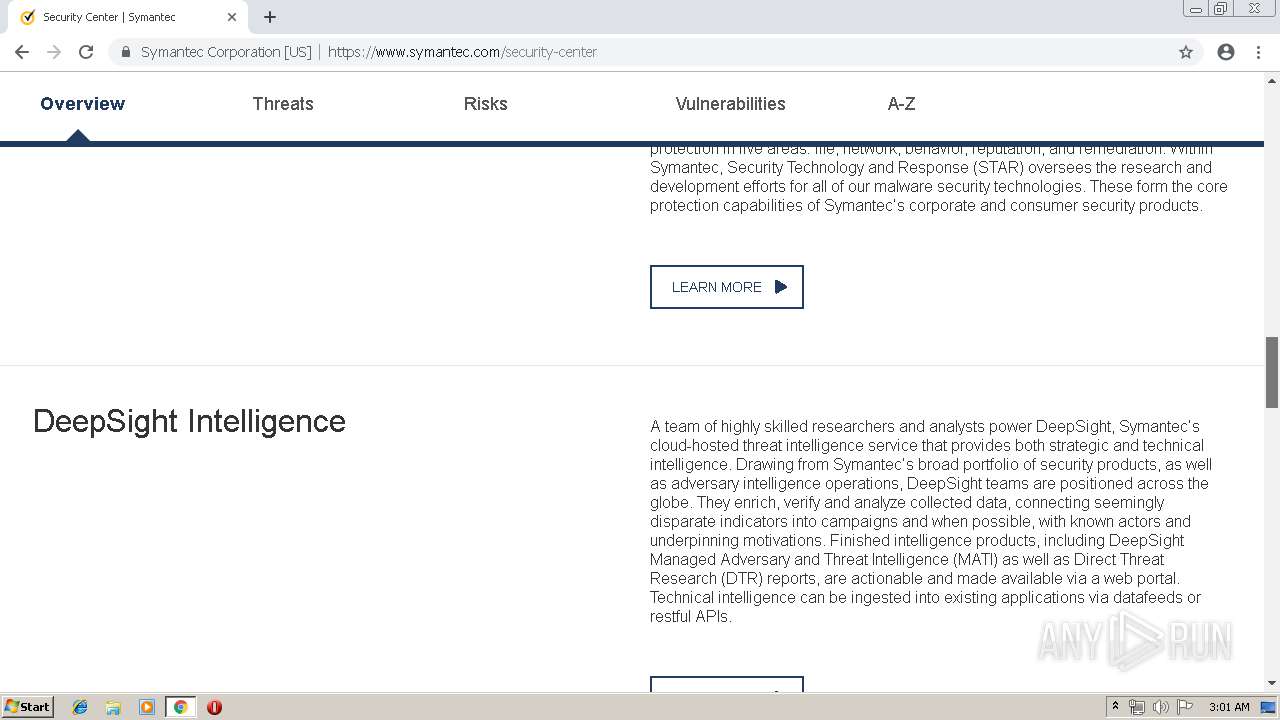The image size is (1280, 720).
Task: Open the Chrome three-dot menu
Action: coord(1258,52)
